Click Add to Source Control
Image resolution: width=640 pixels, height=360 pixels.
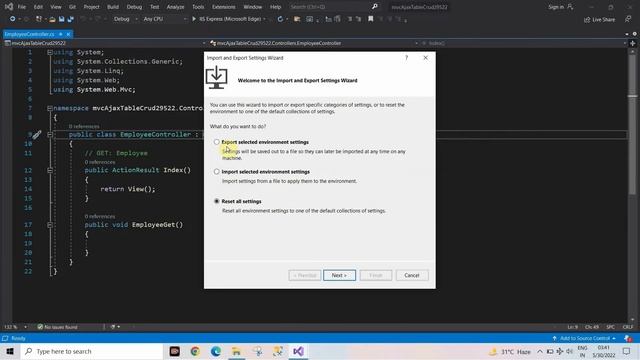tap(584, 338)
